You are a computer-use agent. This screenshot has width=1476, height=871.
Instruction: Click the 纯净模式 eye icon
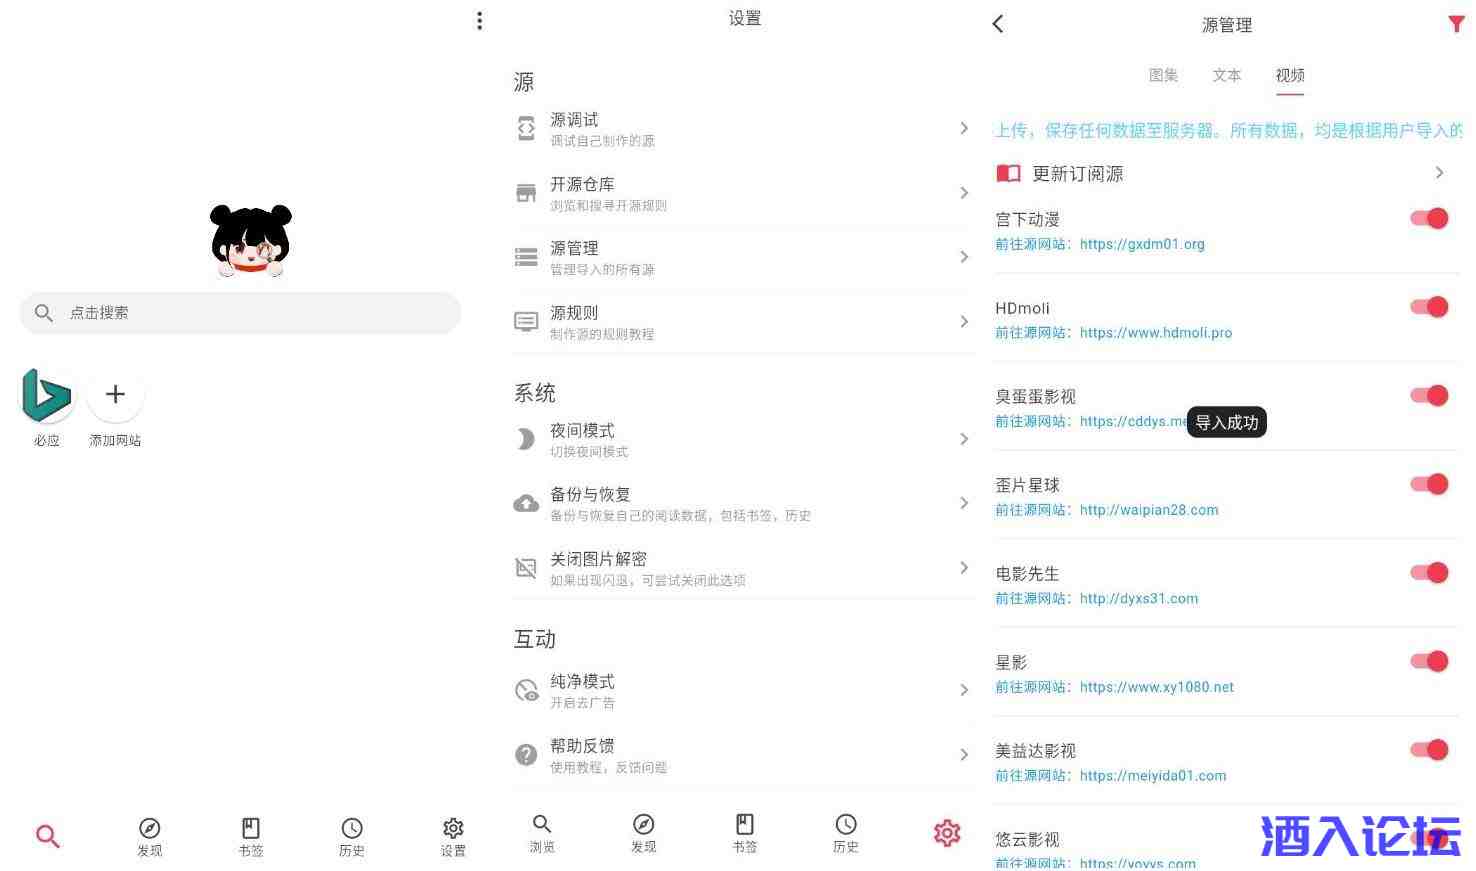(x=526, y=690)
